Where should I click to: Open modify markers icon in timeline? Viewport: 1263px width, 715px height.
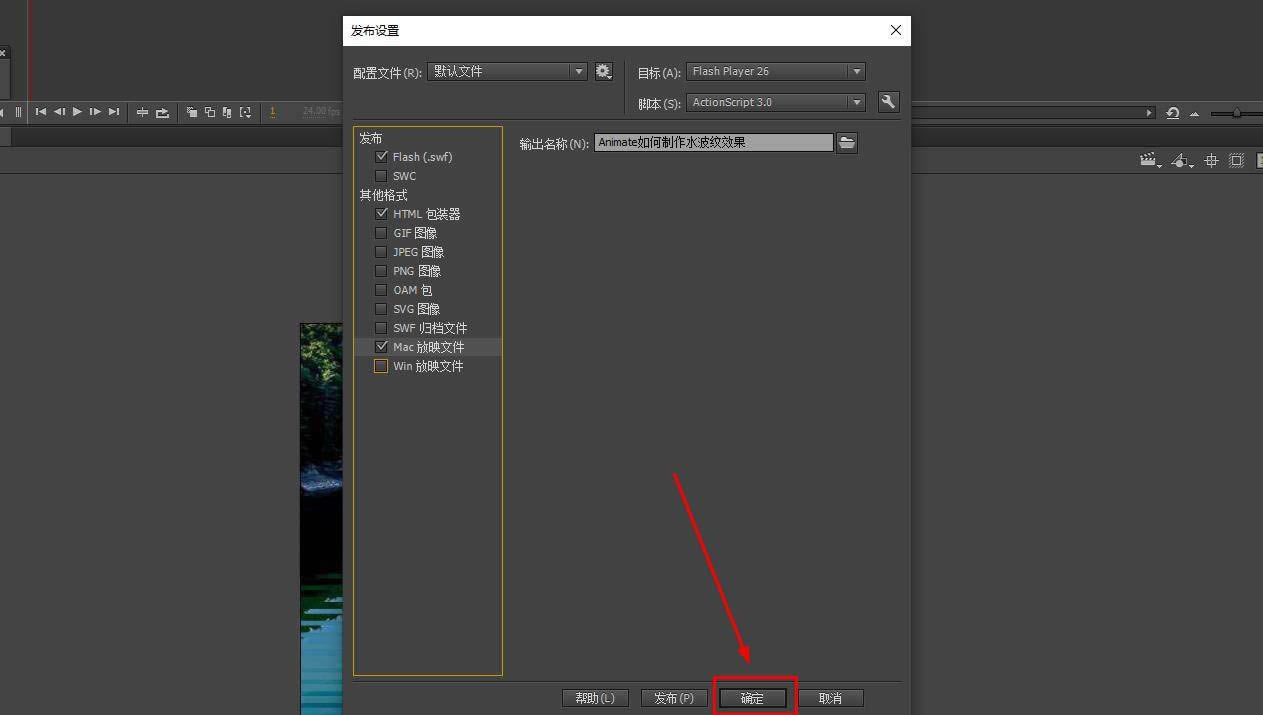tap(245, 112)
